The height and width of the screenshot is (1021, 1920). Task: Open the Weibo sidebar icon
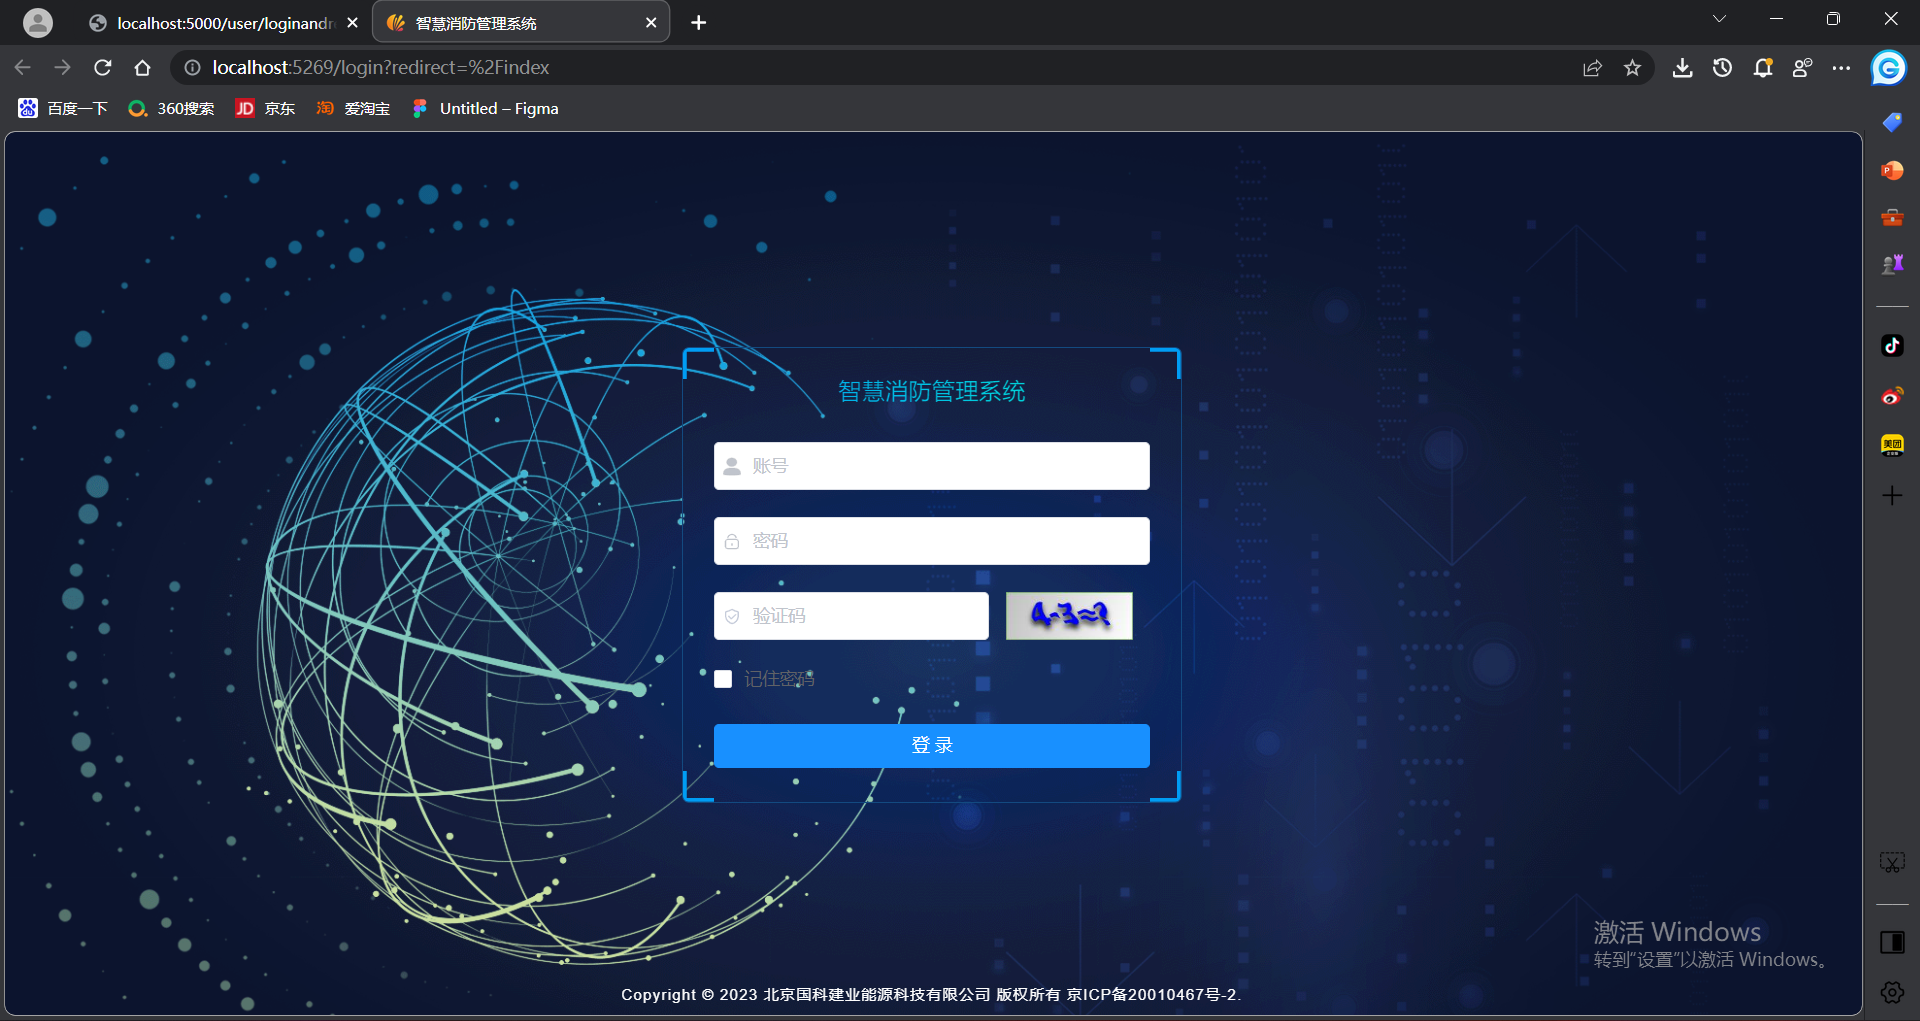1892,396
